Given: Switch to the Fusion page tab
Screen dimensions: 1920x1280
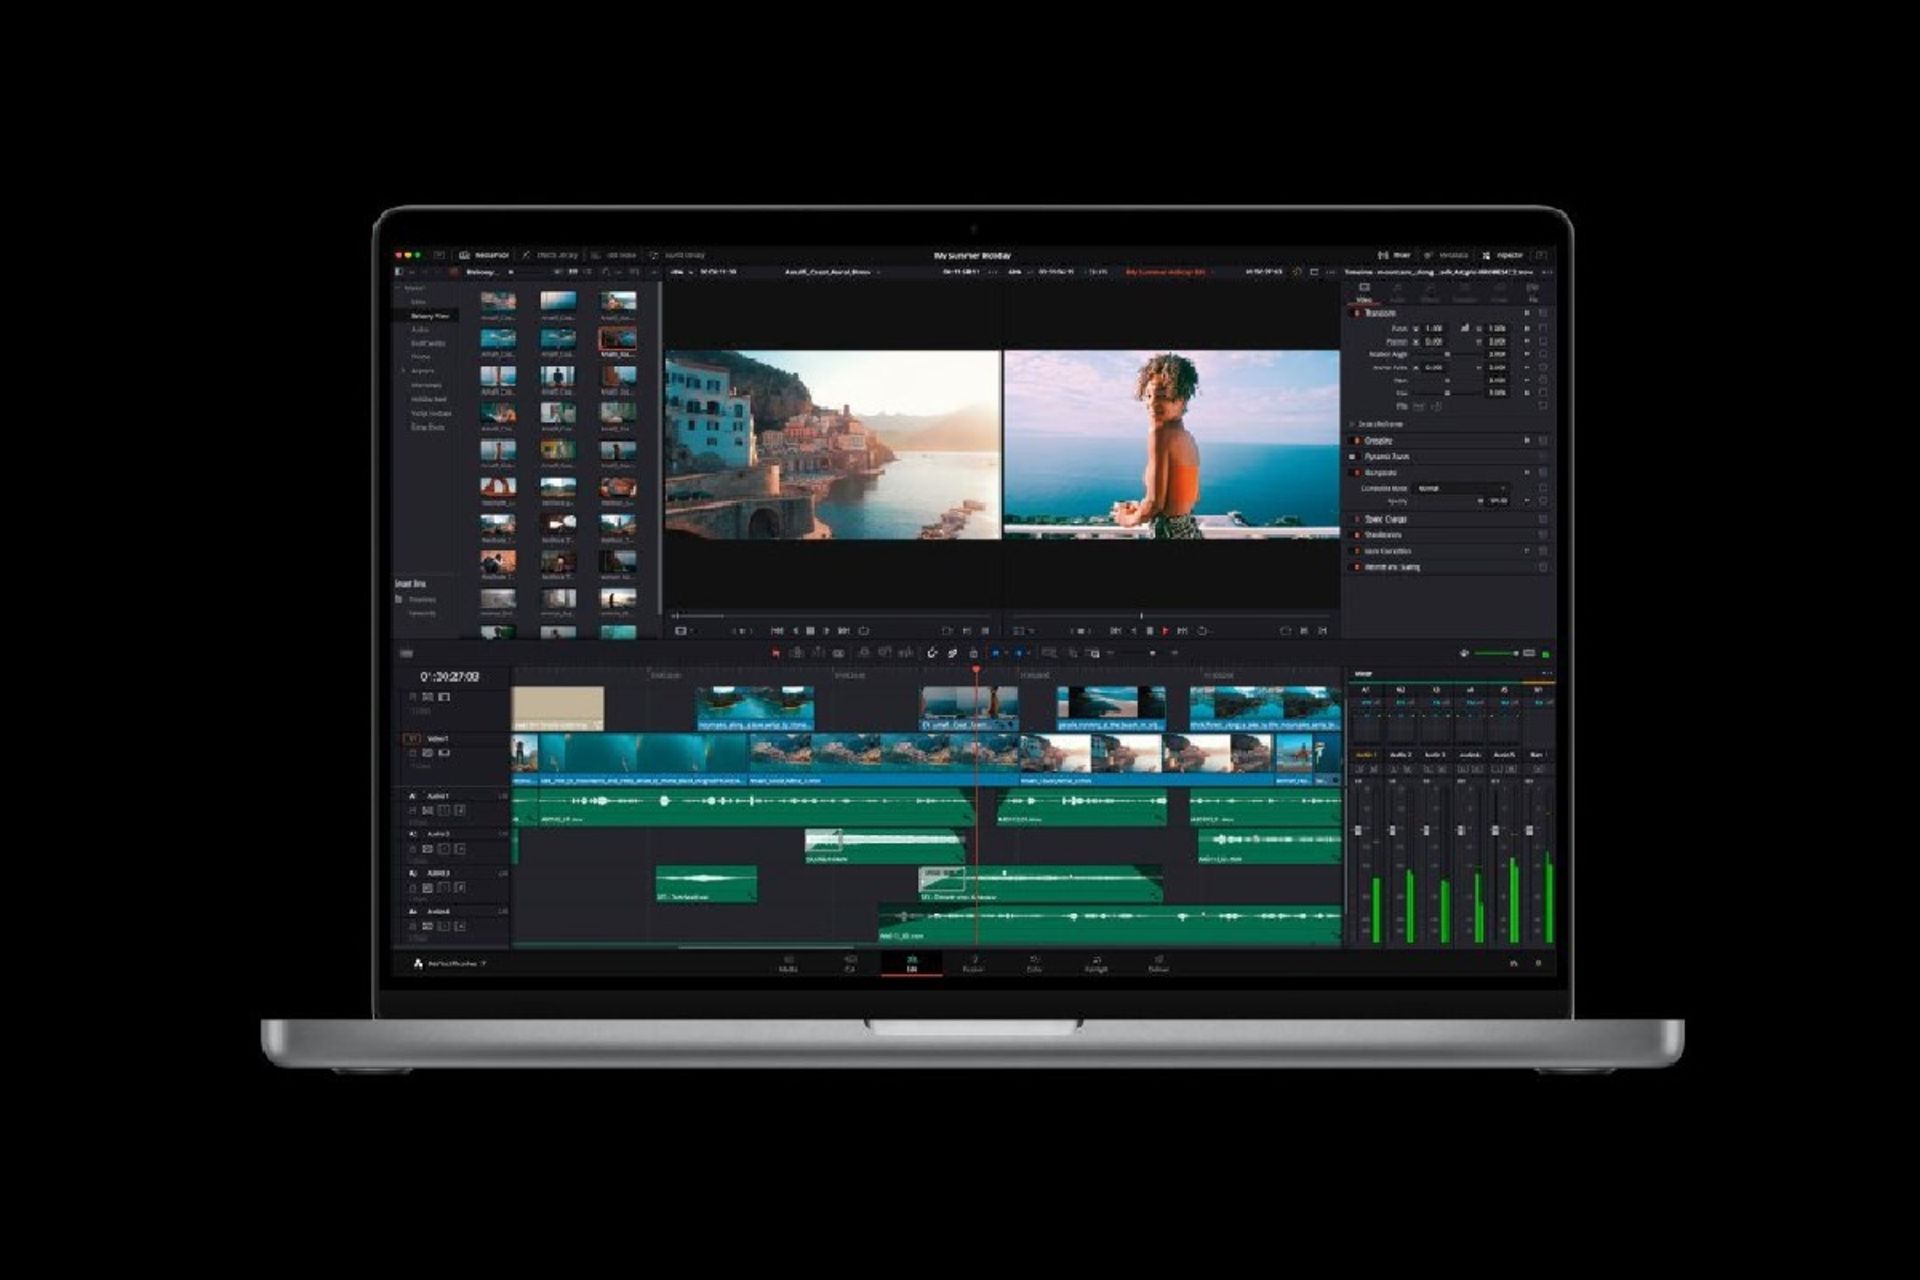Looking at the screenshot, I should tap(973, 963).
